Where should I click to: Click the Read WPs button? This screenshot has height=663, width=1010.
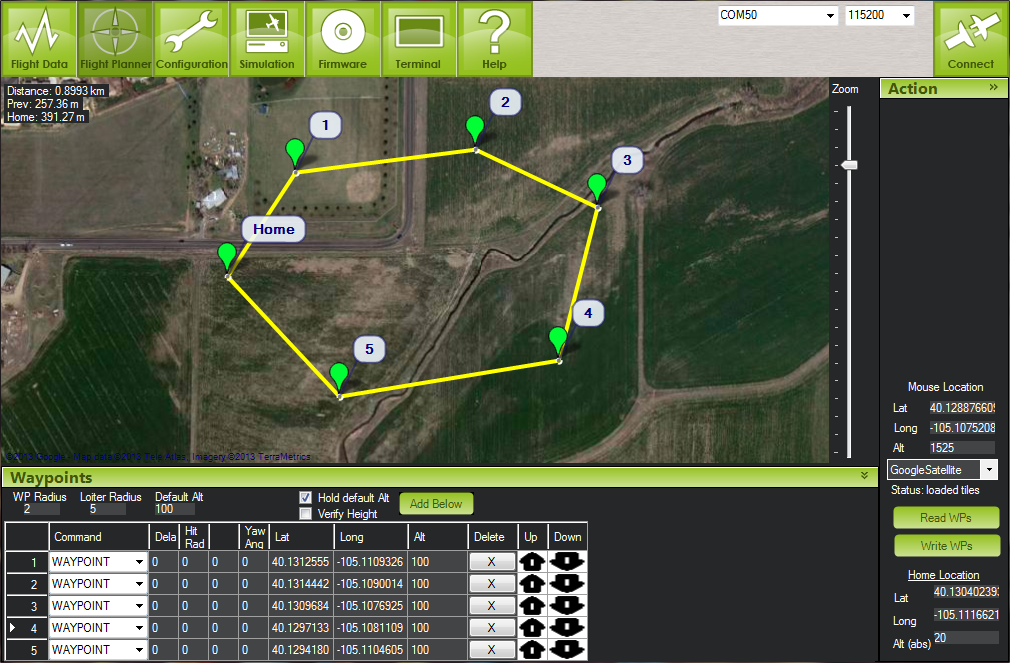tap(946, 517)
